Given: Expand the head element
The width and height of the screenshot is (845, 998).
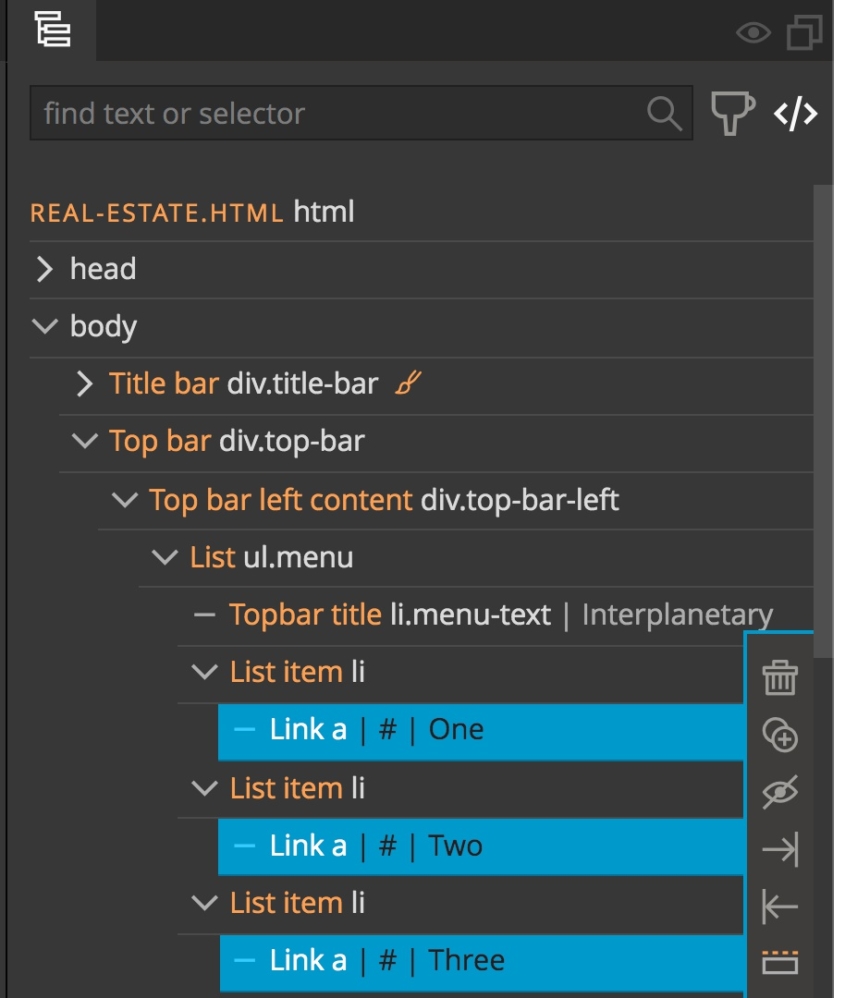Looking at the screenshot, I should click(x=44, y=268).
